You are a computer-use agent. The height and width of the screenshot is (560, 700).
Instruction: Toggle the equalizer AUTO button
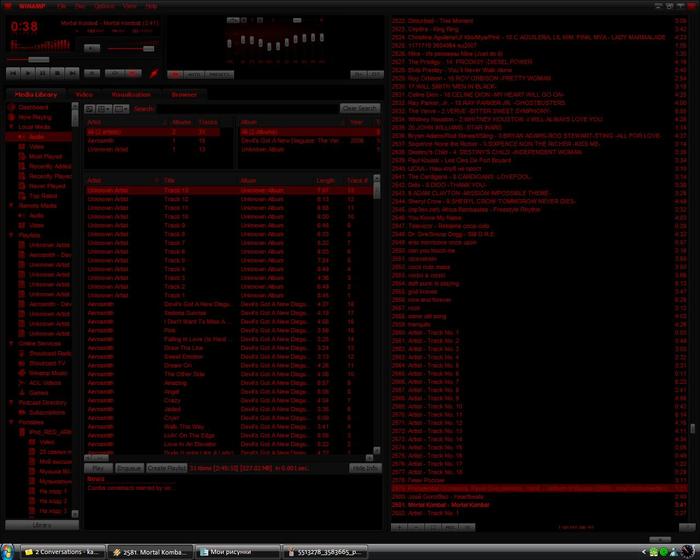coord(194,75)
